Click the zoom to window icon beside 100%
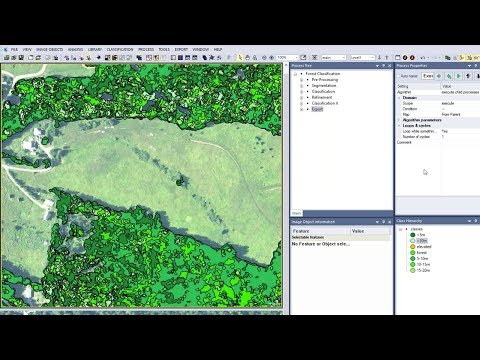 pyautogui.click(x=303, y=57)
